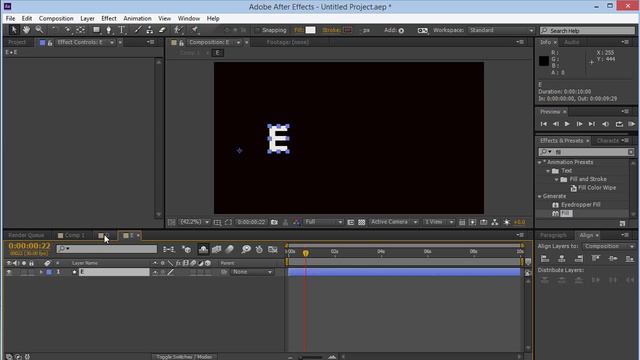This screenshot has width=640, height=360.
Task: Click Toggle Switches / Modes button
Action: pyautogui.click(x=184, y=357)
